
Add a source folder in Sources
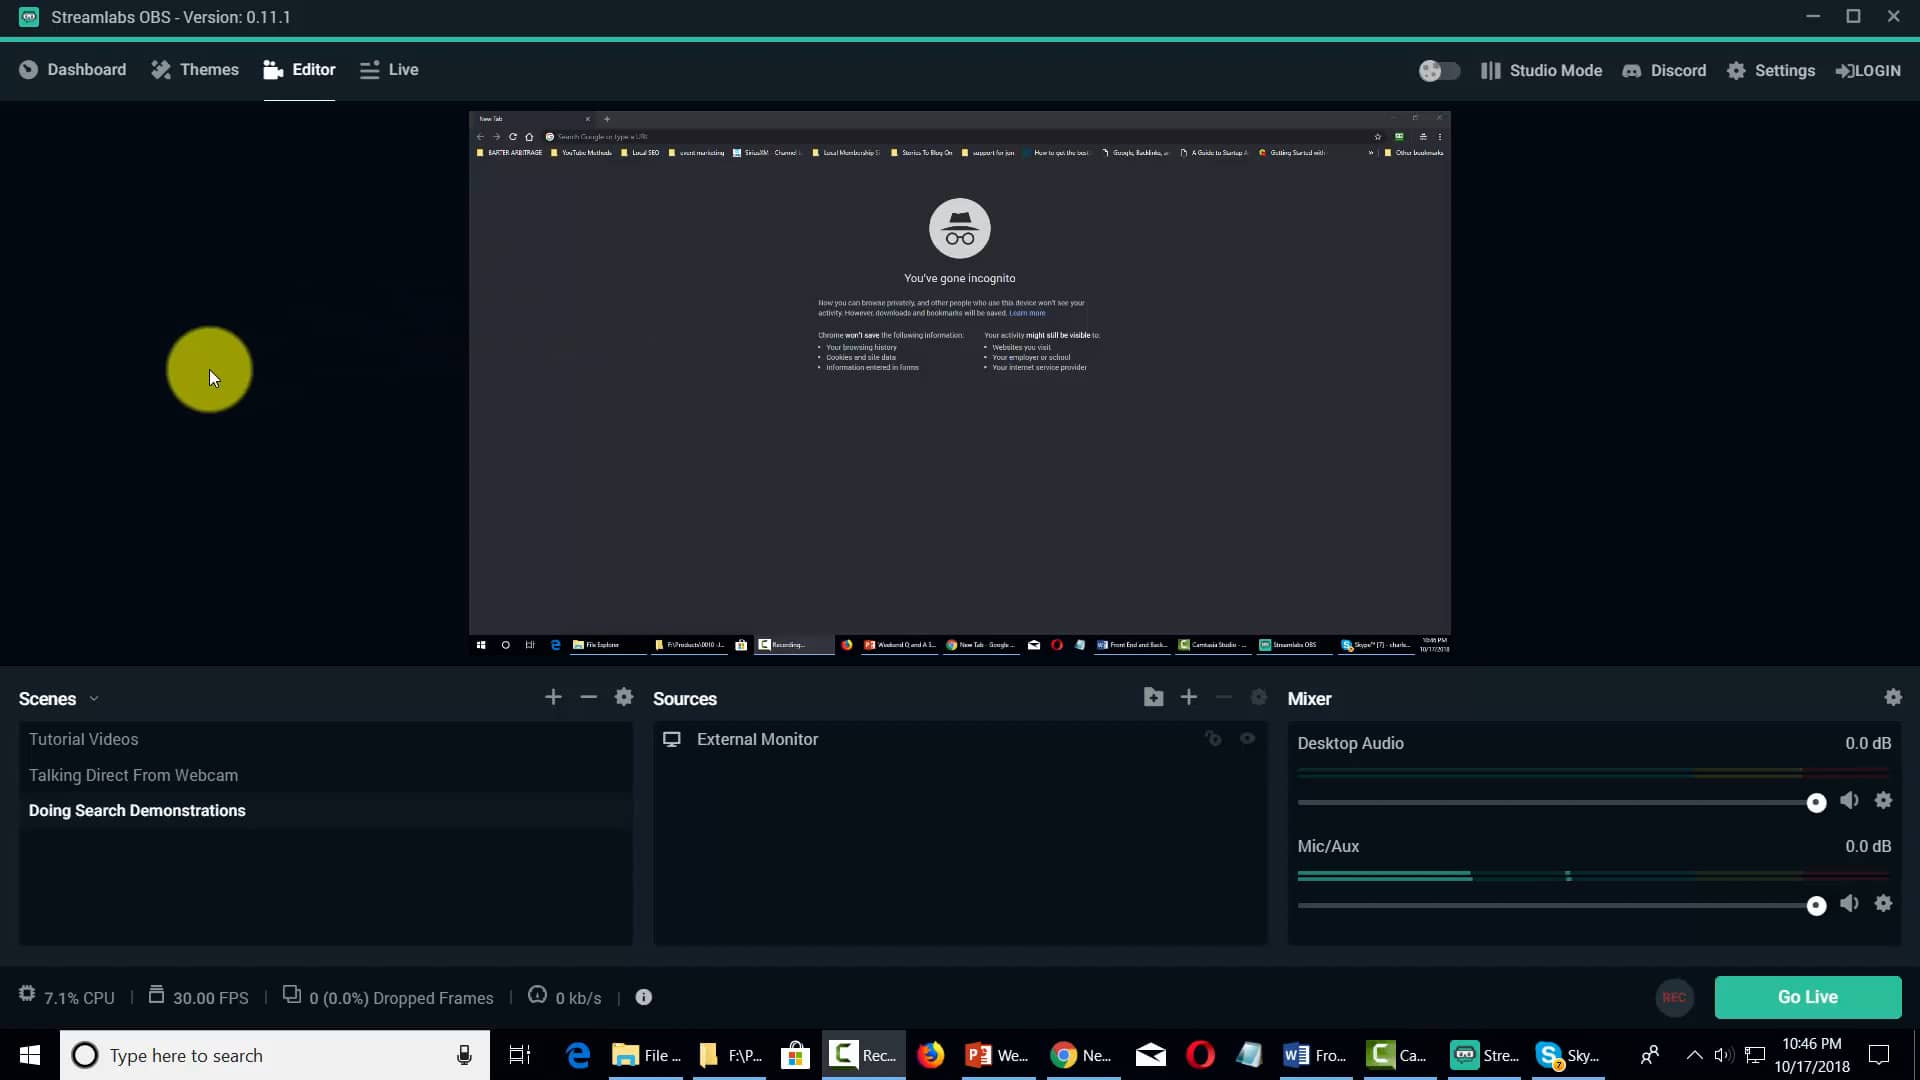click(x=1153, y=697)
